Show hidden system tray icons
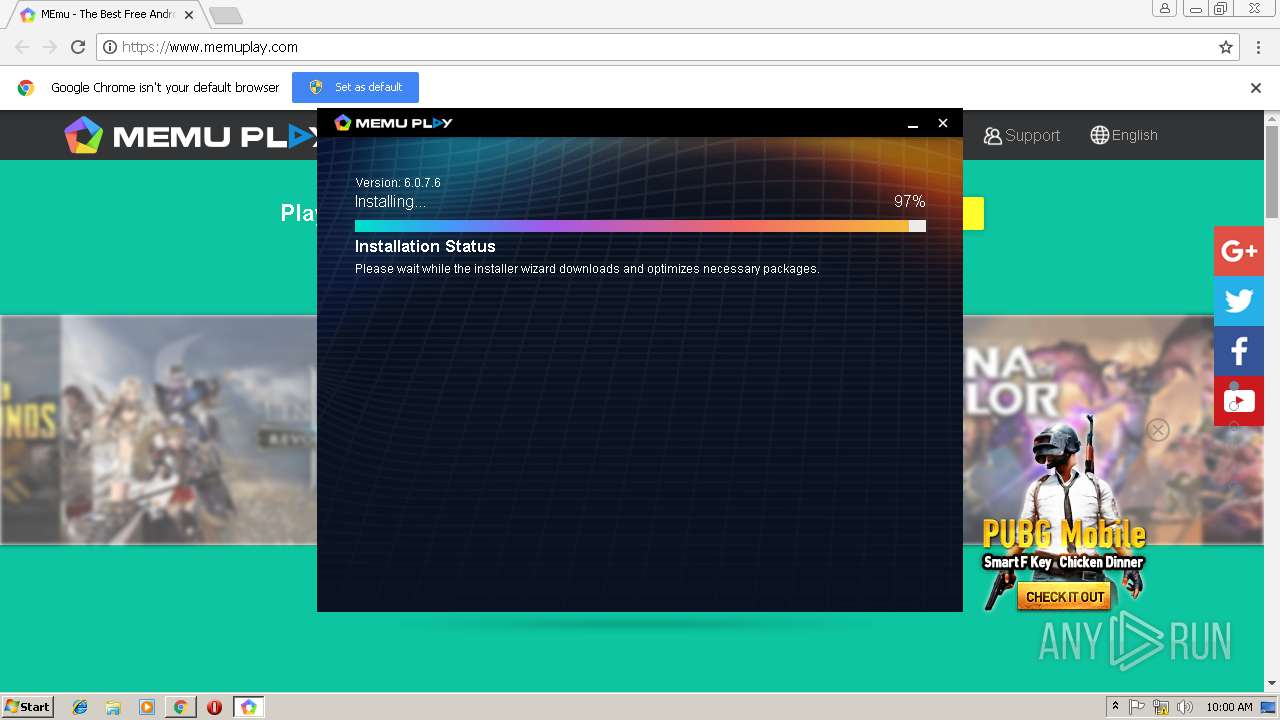 click(x=1115, y=707)
